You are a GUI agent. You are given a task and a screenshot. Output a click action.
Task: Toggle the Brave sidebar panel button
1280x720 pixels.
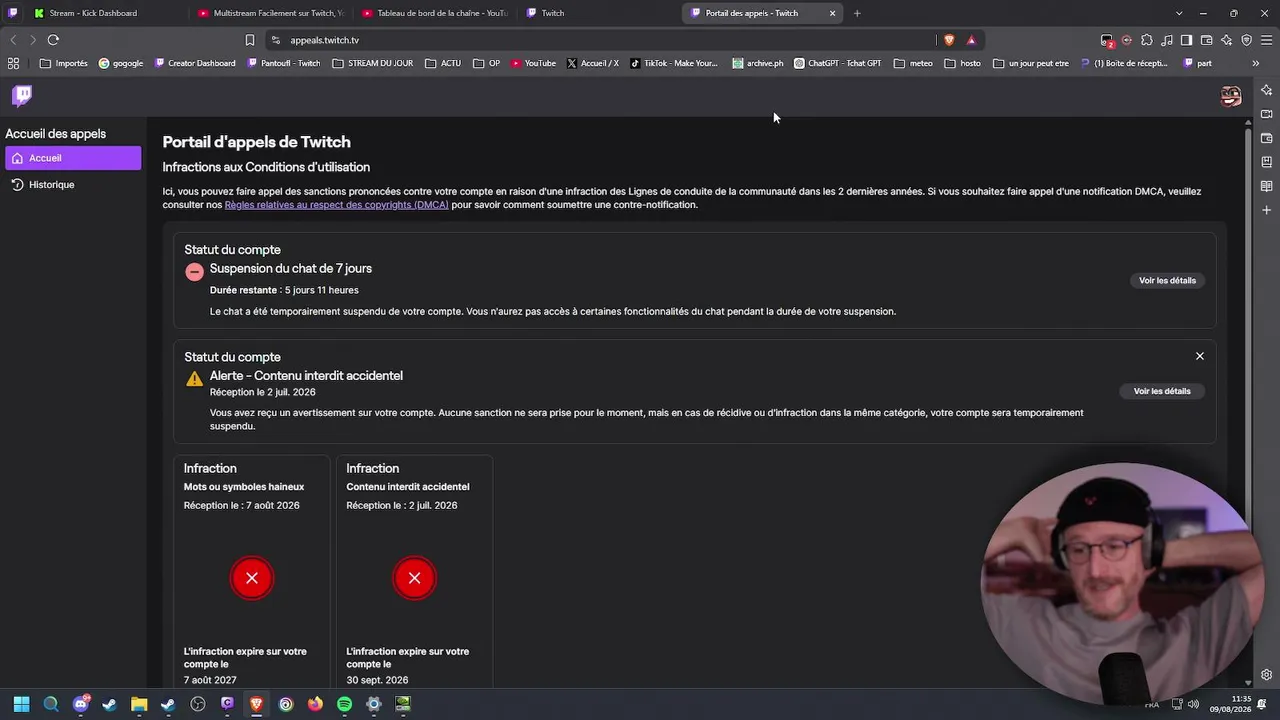[x=1187, y=40]
